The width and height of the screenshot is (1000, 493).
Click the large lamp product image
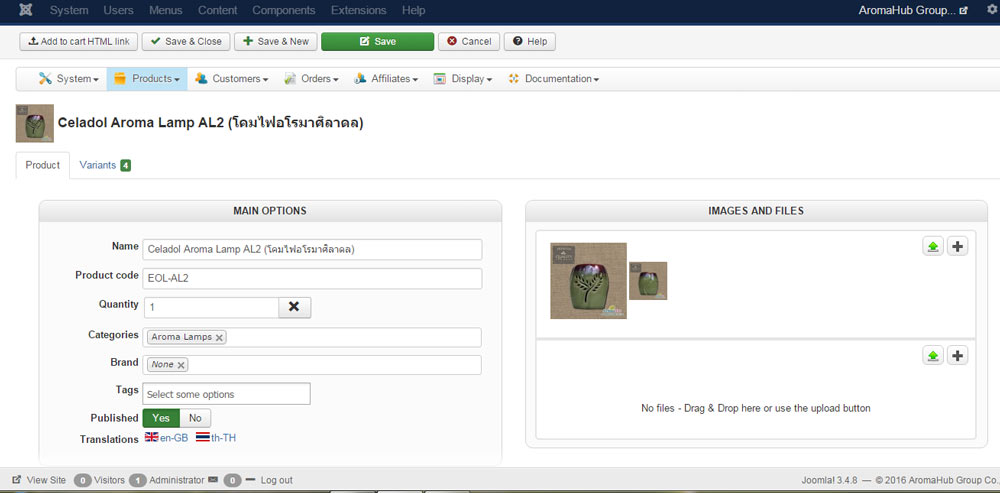589,281
